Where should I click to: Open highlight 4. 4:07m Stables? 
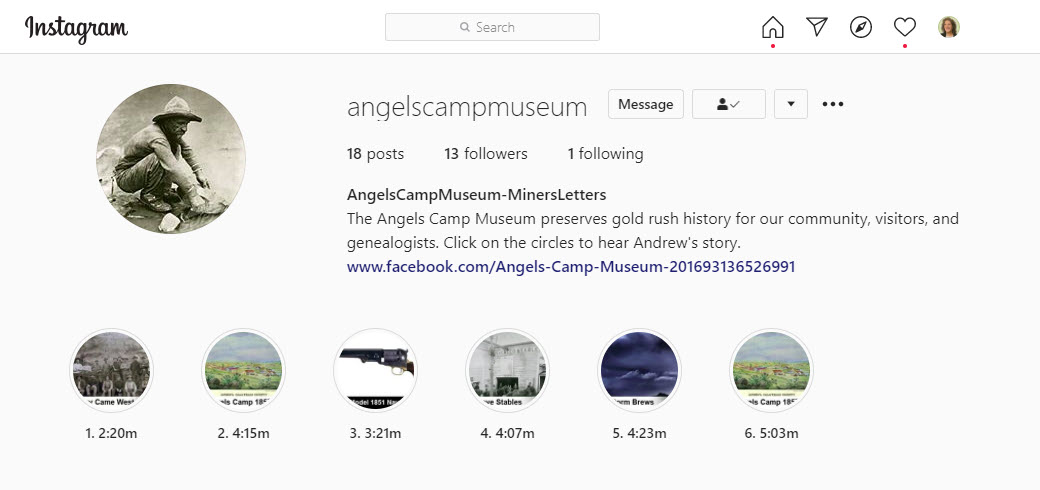point(507,370)
